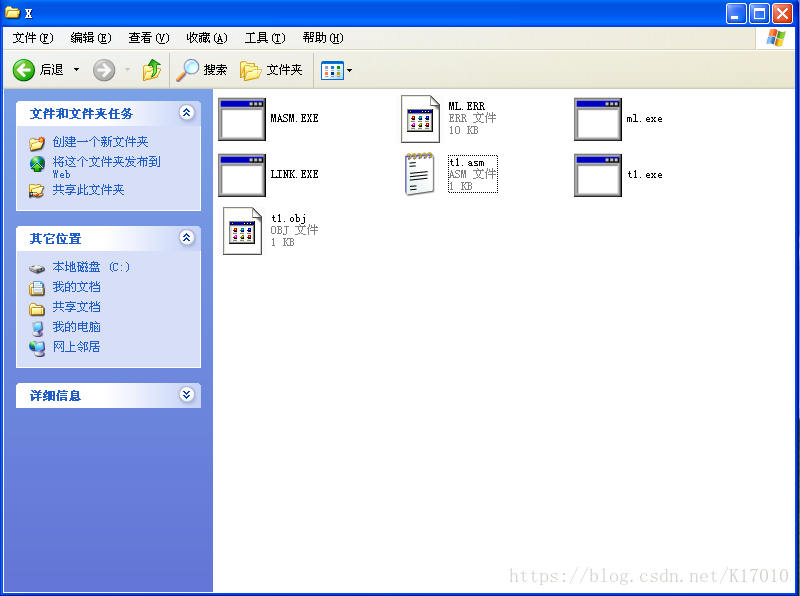Open 我的文档 link

tap(77, 287)
